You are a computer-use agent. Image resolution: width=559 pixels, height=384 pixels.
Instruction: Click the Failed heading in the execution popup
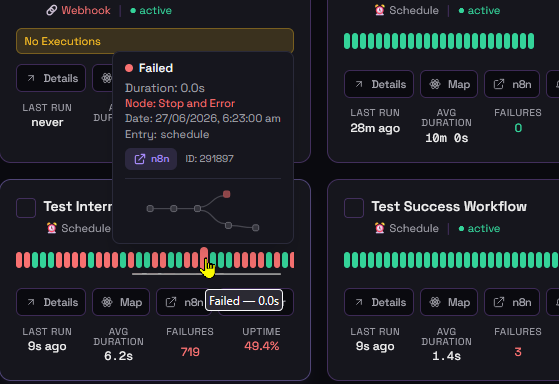156,68
